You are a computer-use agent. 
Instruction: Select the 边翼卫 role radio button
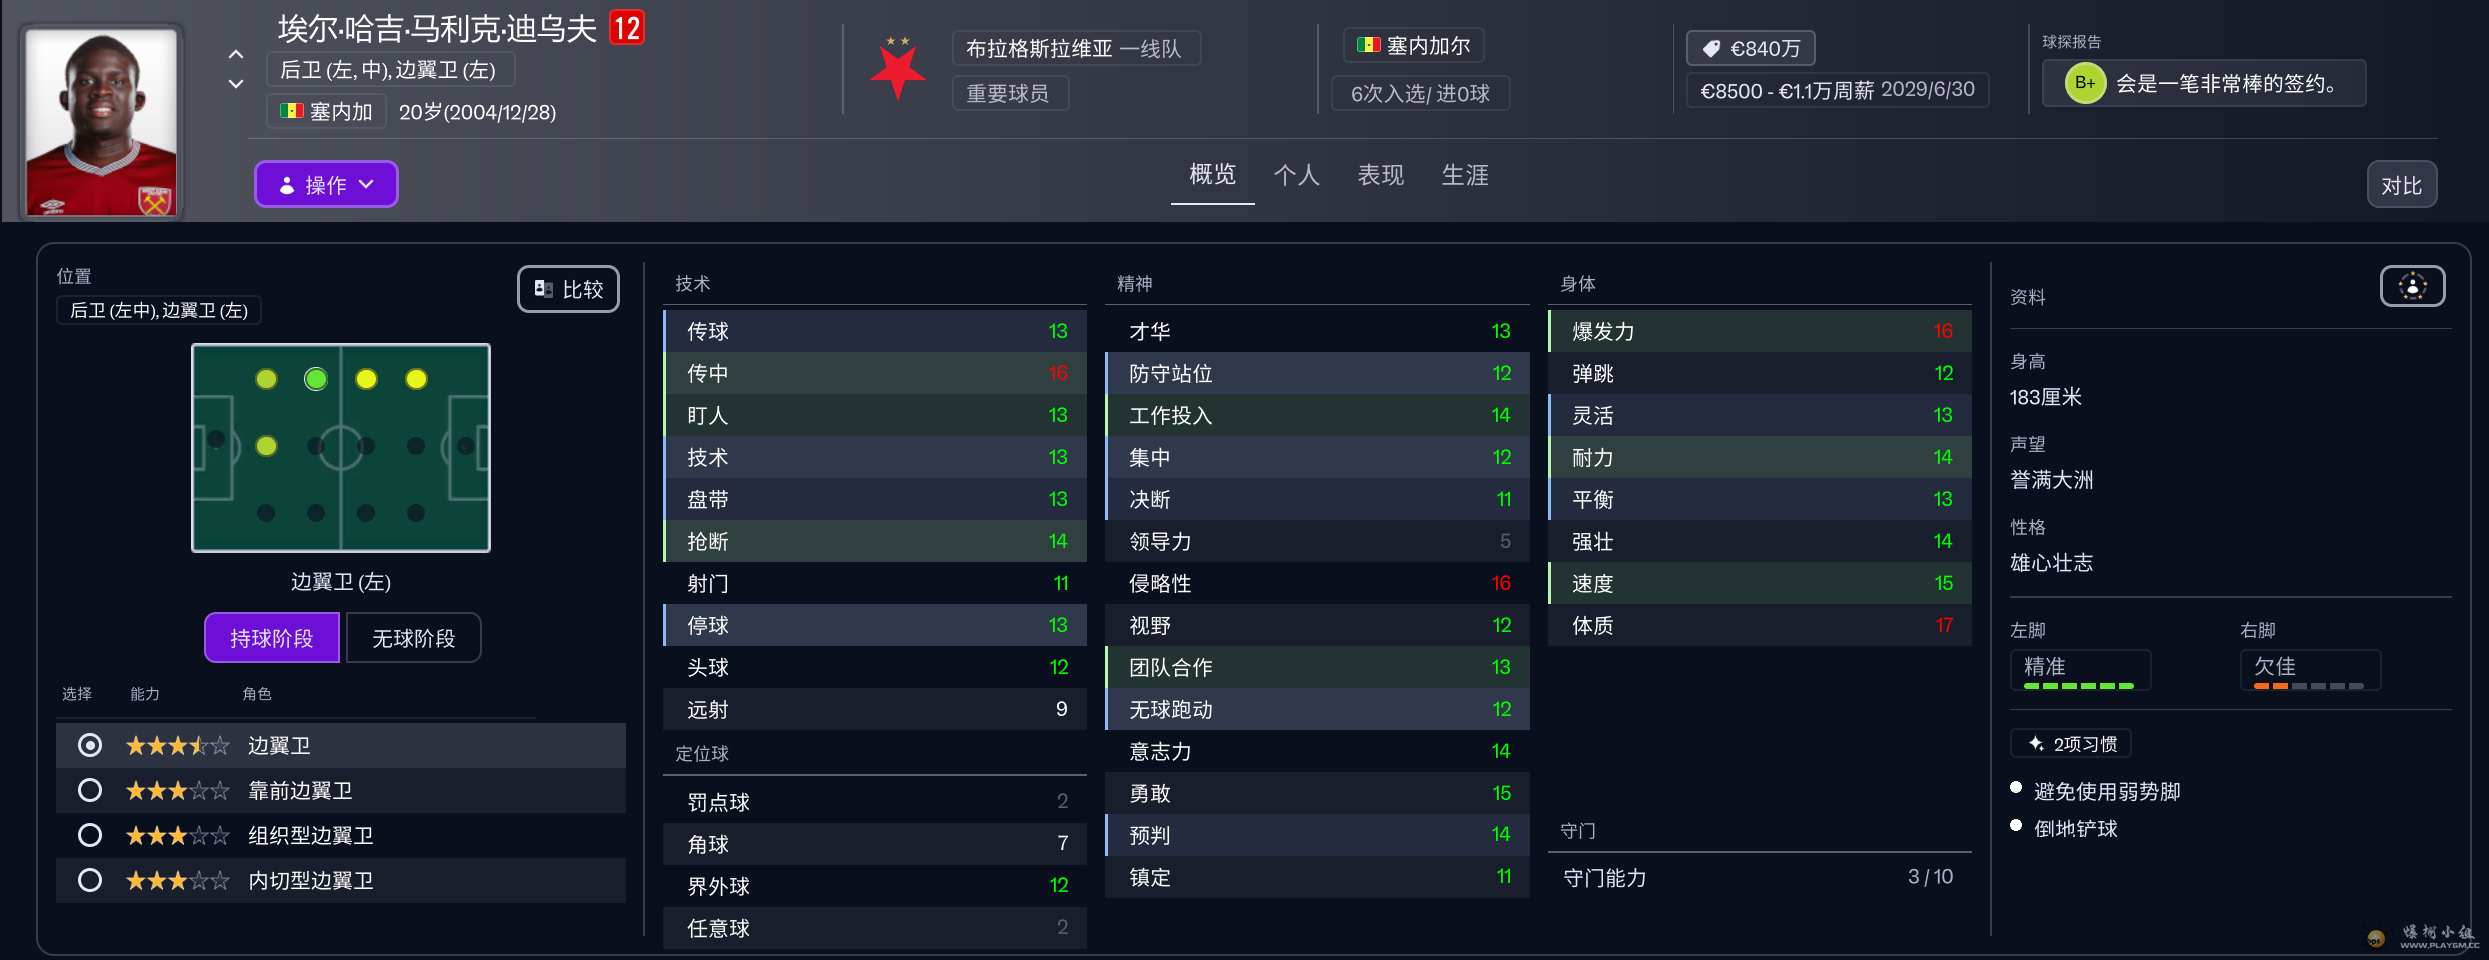[x=90, y=745]
